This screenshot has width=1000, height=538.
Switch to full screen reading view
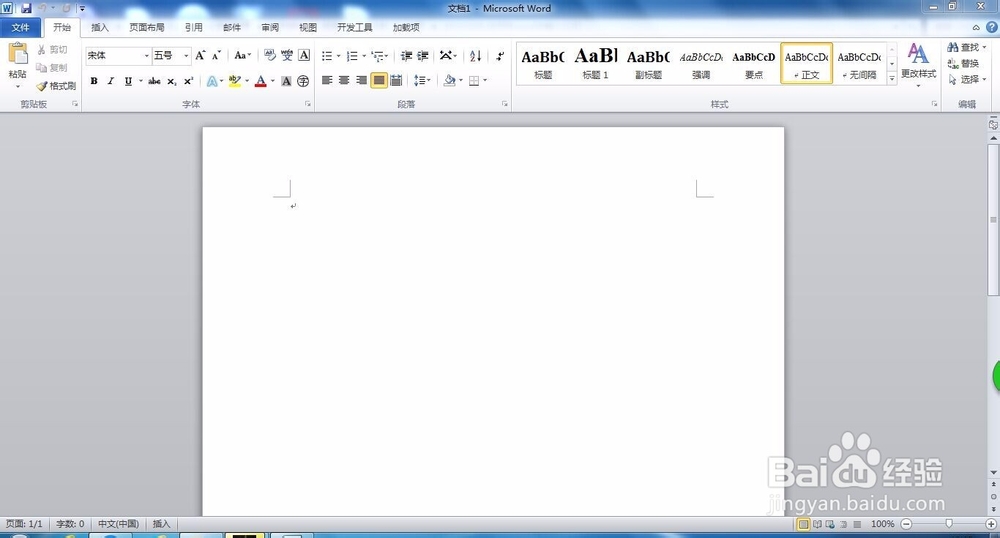[817, 524]
